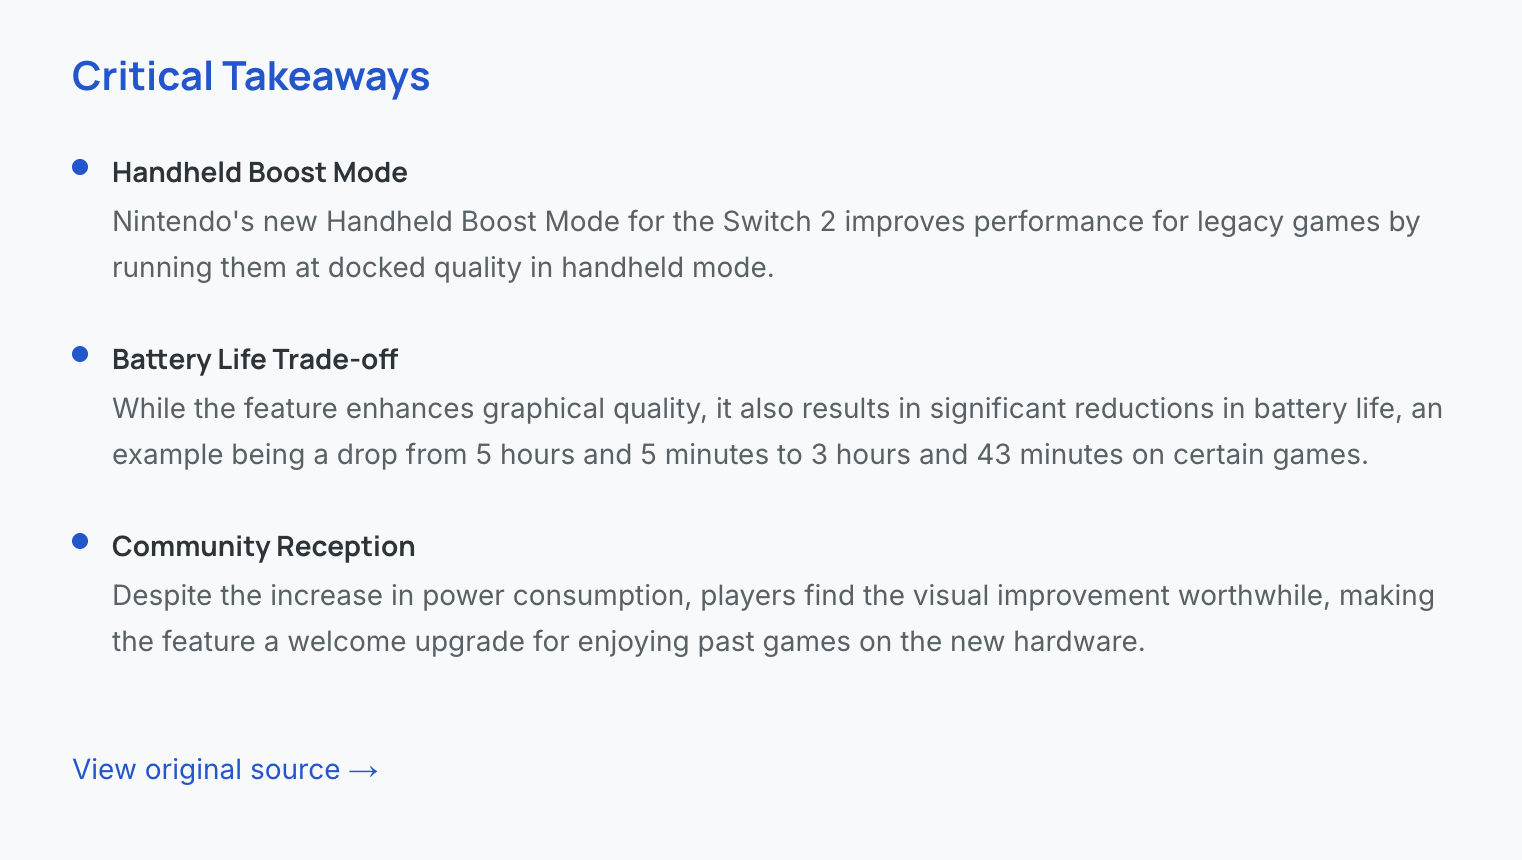Click the words Switch 2 in first paragraph

[x=779, y=221]
